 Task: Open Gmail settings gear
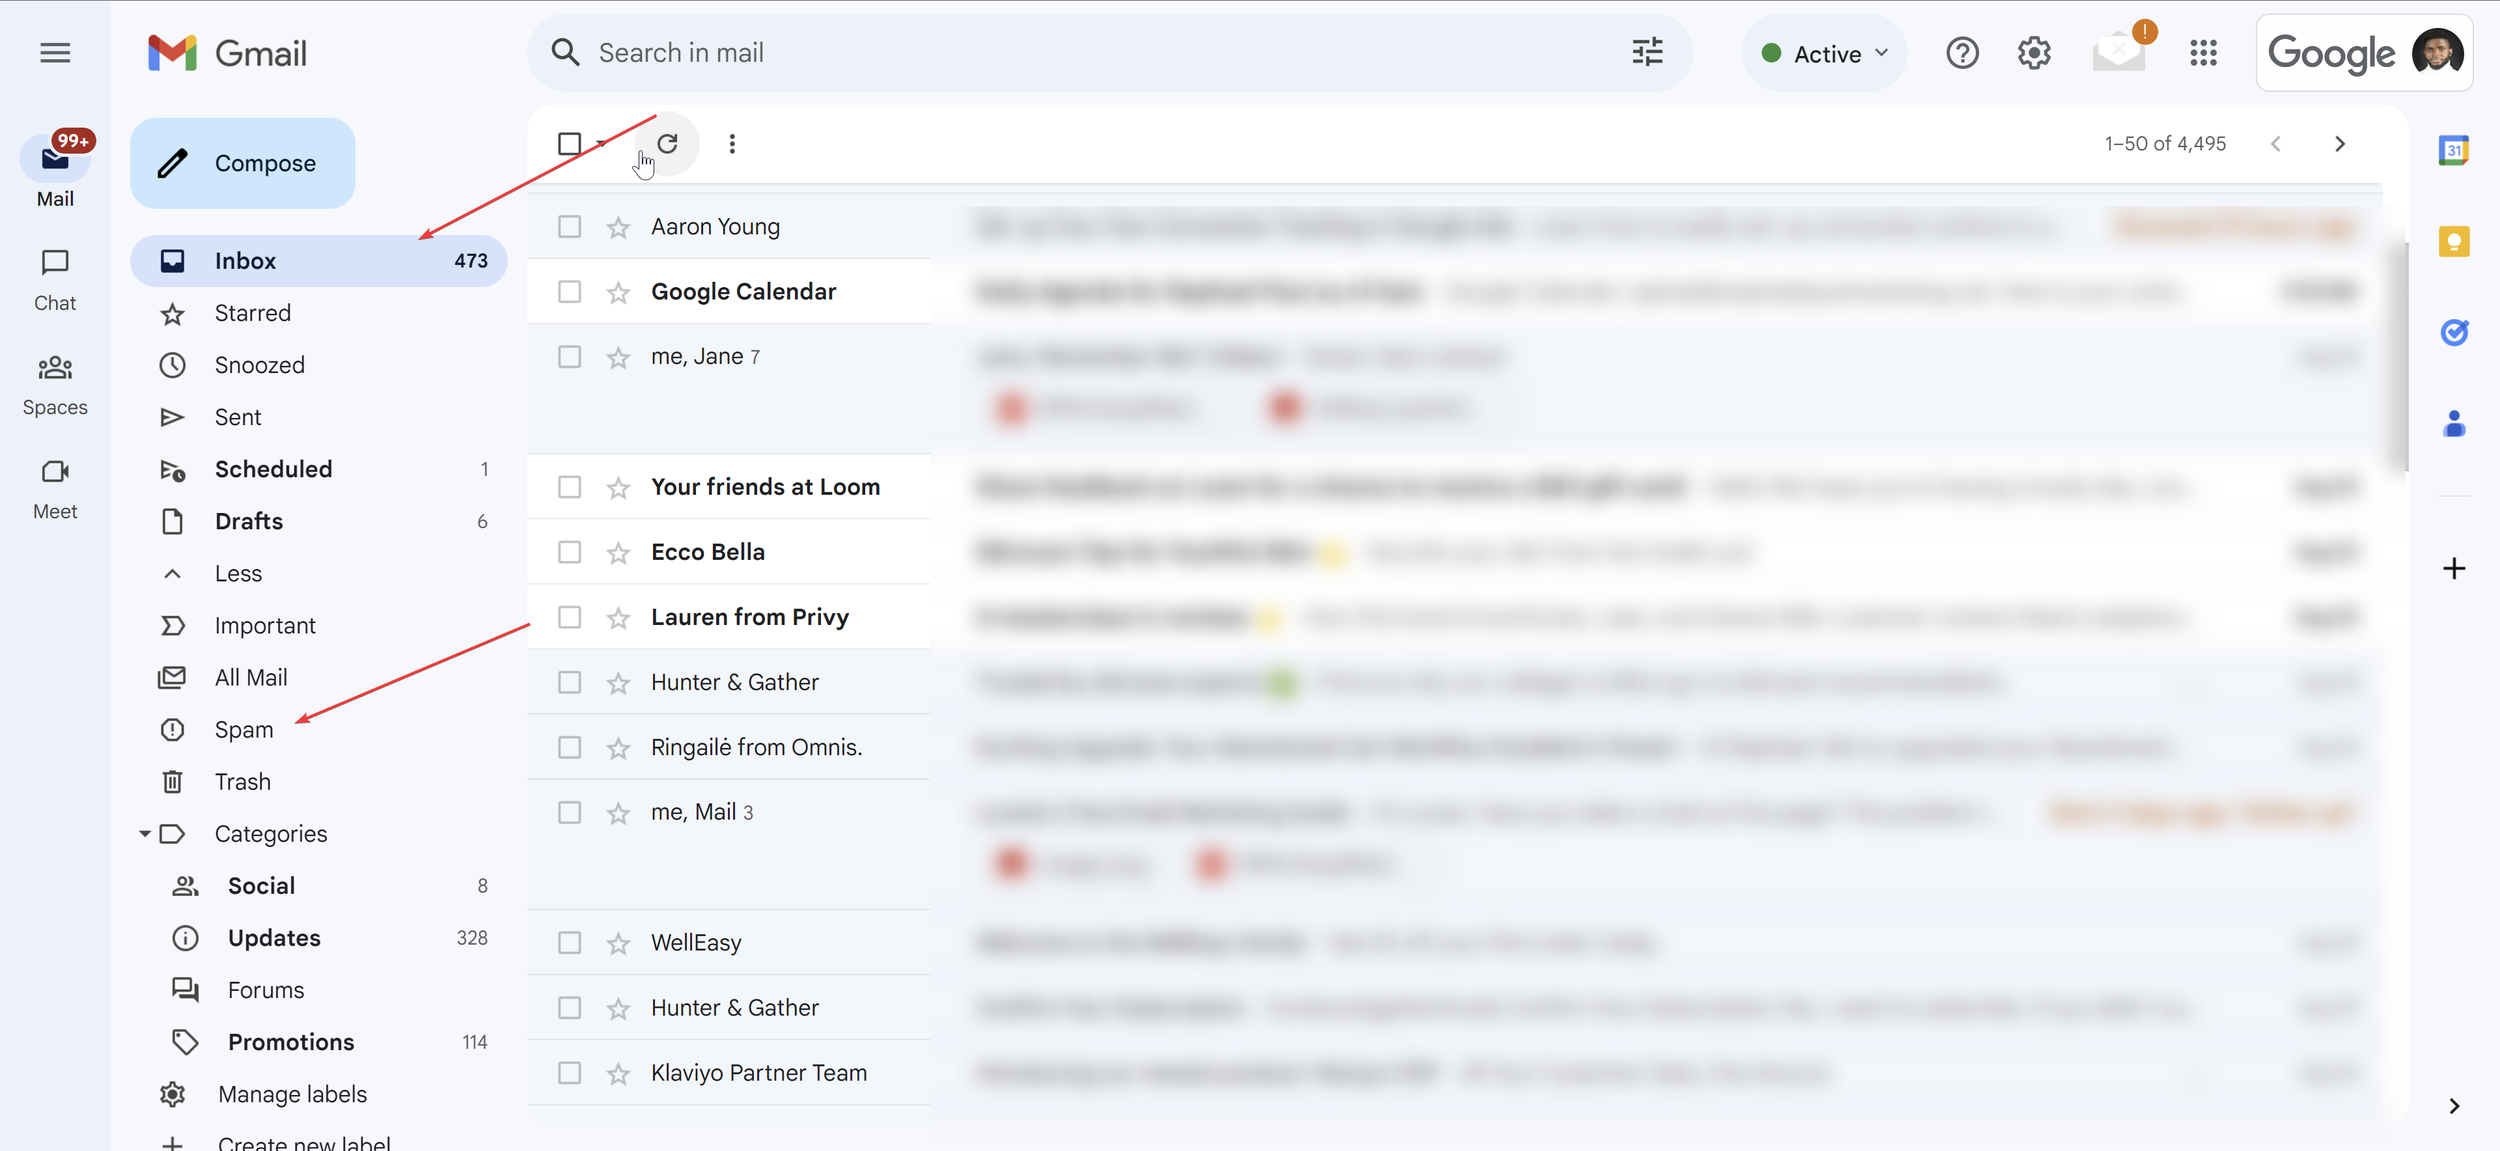point(2033,53)
